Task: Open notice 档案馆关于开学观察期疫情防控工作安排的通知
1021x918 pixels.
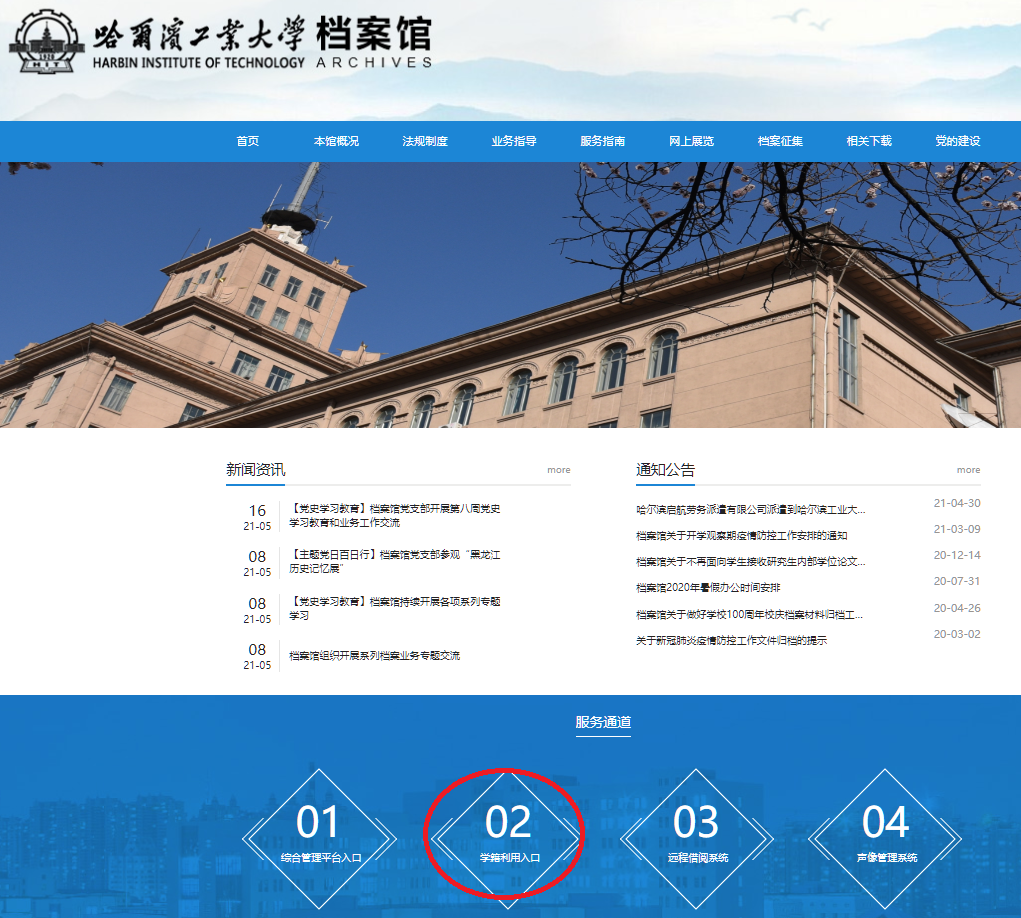Action: (742, 536)
